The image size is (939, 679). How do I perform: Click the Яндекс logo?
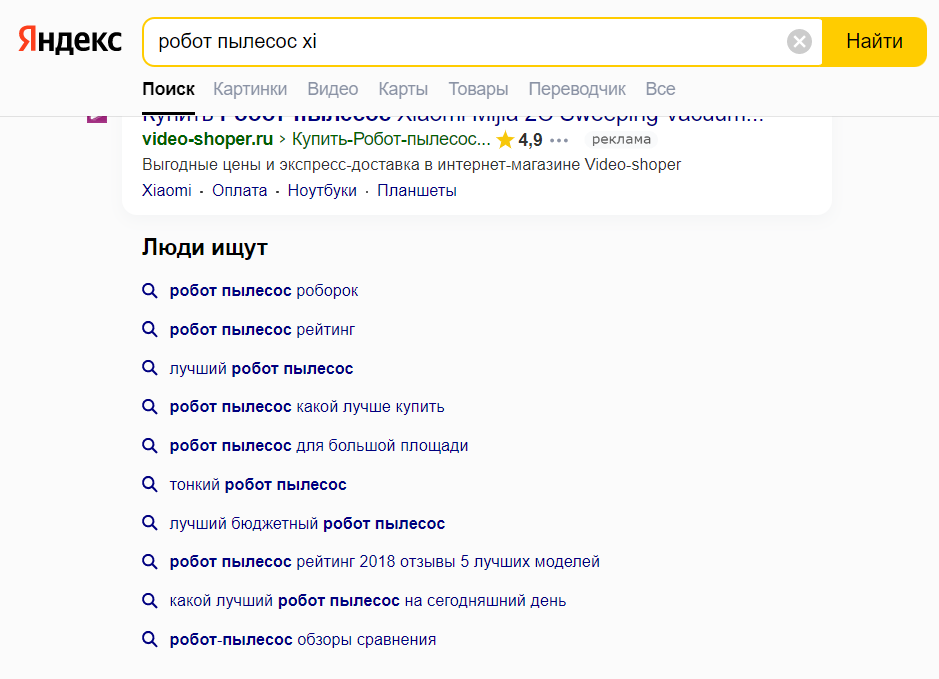click(70, 40)
